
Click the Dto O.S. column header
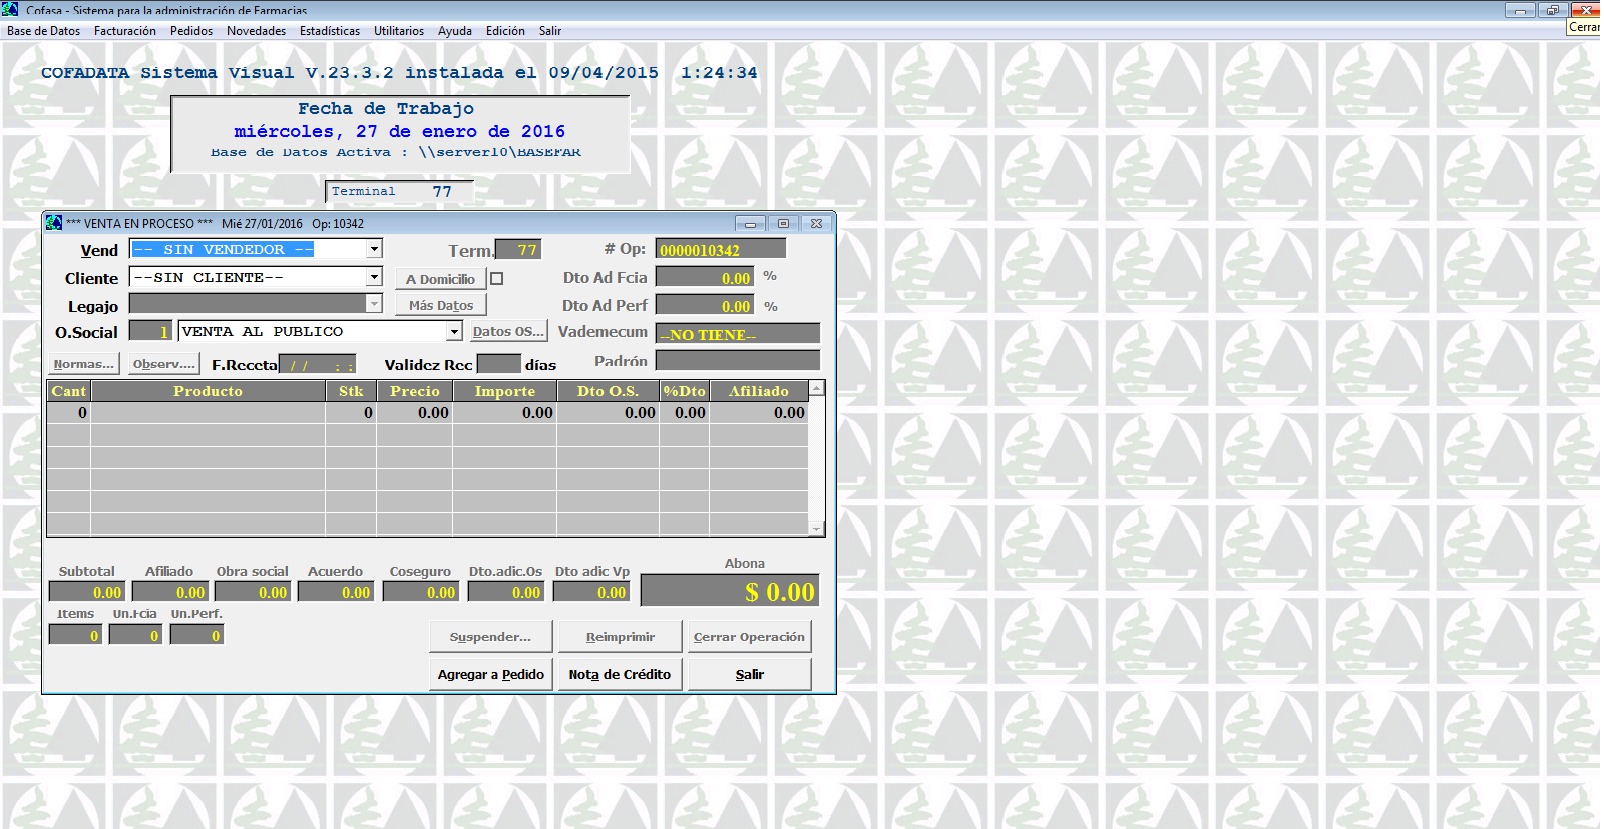608,391
